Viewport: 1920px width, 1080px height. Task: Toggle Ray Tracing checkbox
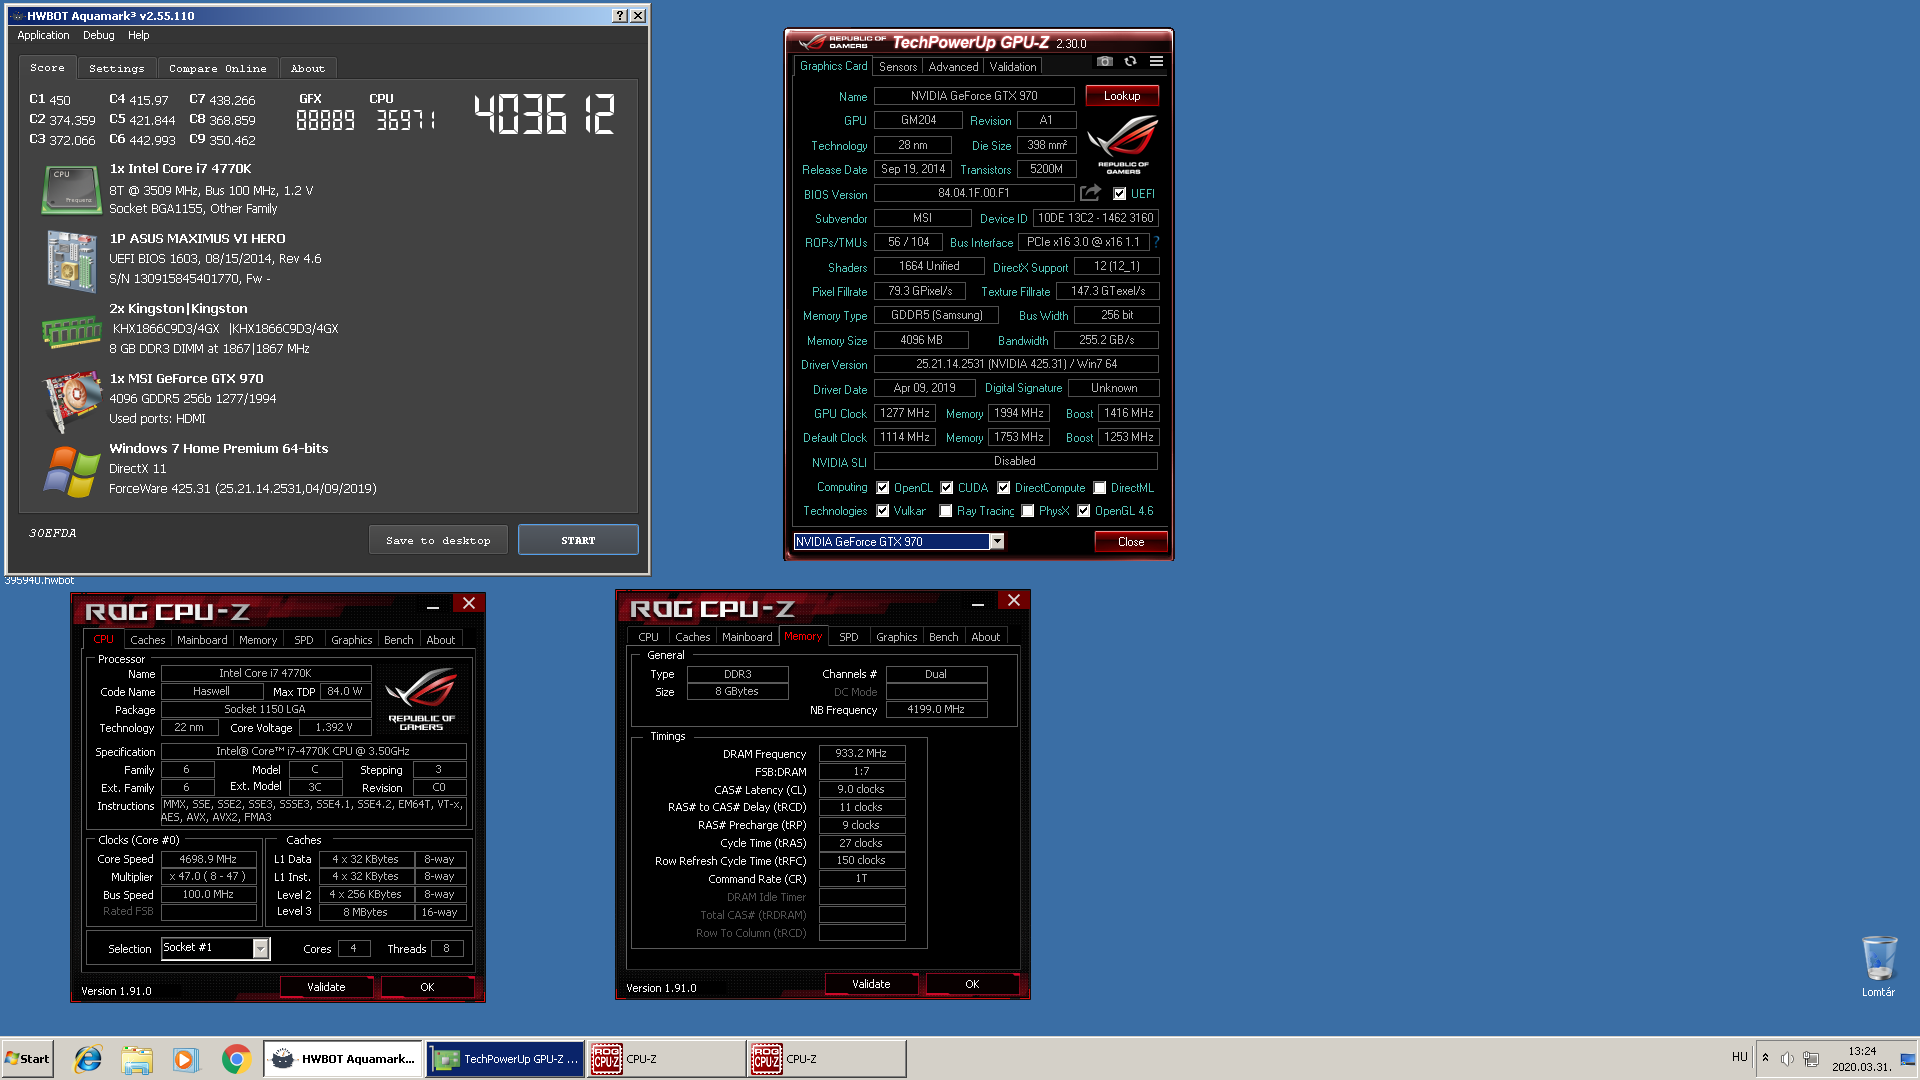[x=946, y=511]
